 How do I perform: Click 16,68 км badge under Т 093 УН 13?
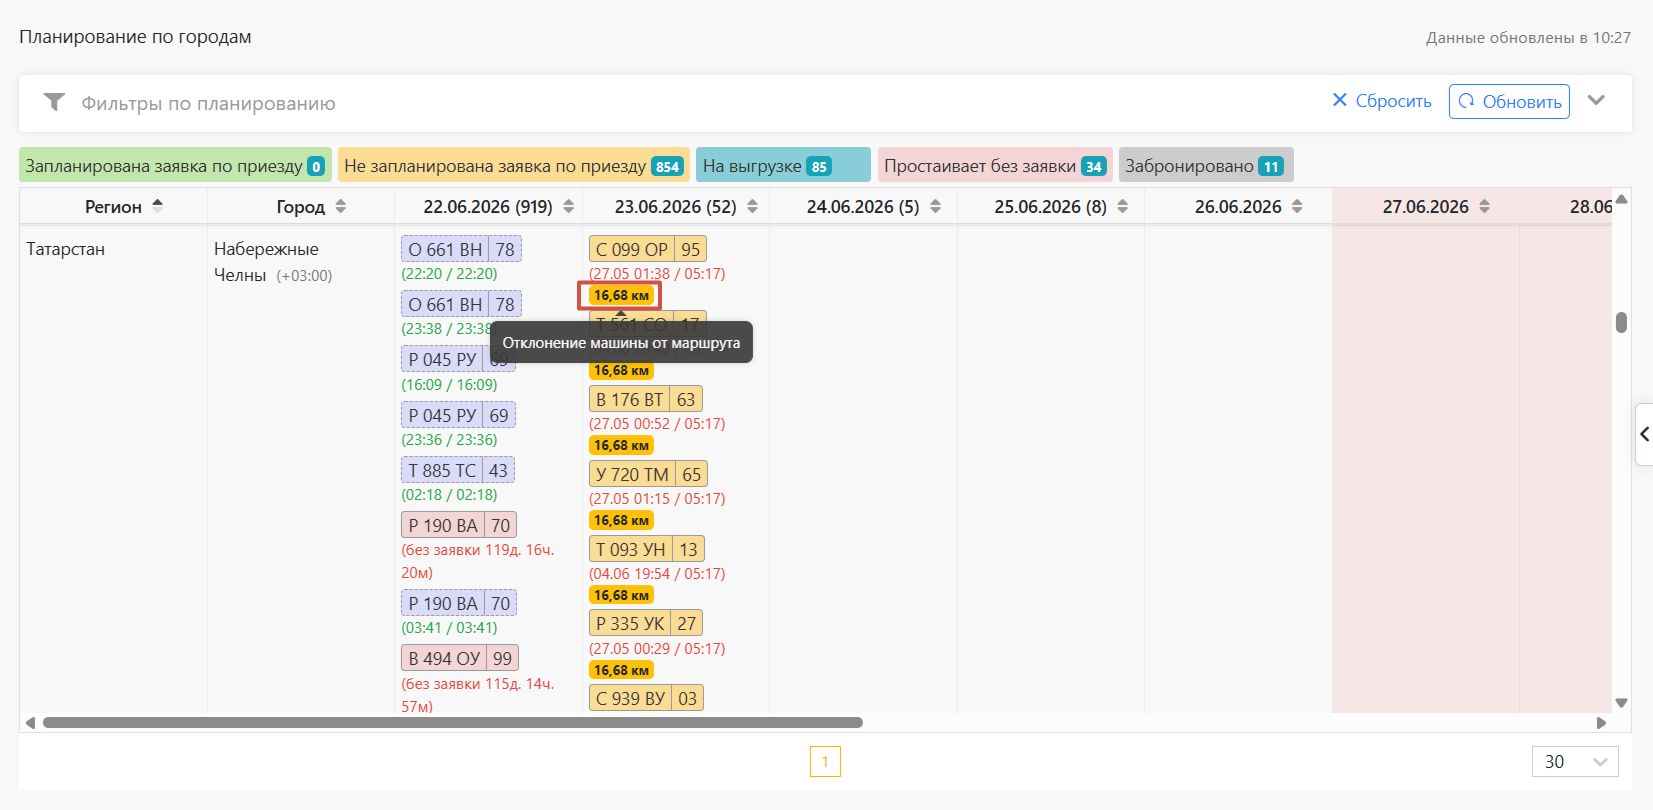tap(621, 596)
